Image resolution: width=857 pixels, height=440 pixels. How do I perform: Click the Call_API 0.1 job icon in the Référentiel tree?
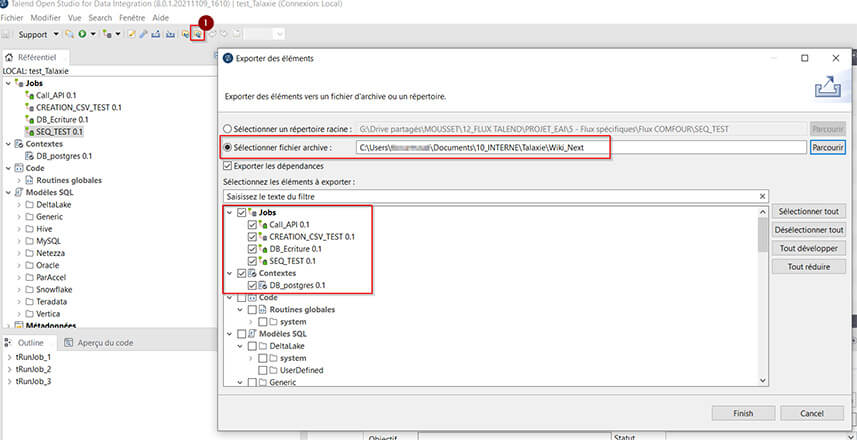click(x=30, y=96)
